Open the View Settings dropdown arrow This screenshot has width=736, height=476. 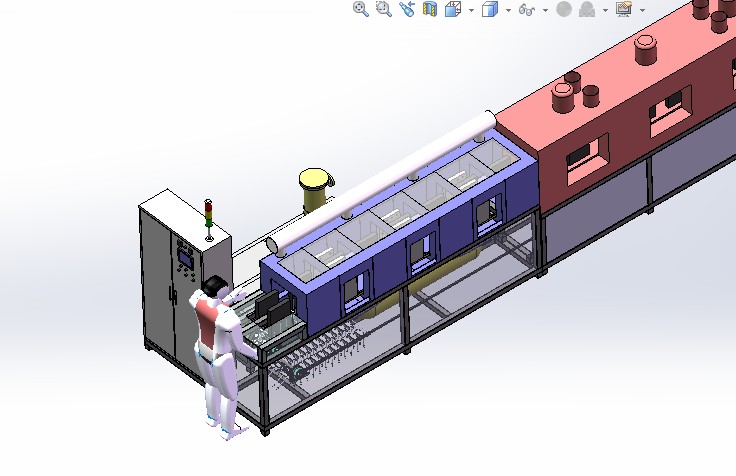coord(643,10)
